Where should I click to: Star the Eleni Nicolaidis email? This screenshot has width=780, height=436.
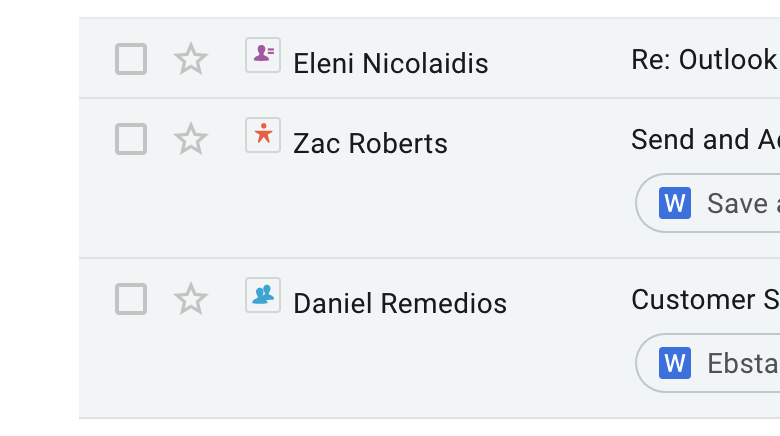tap(190, 59)
